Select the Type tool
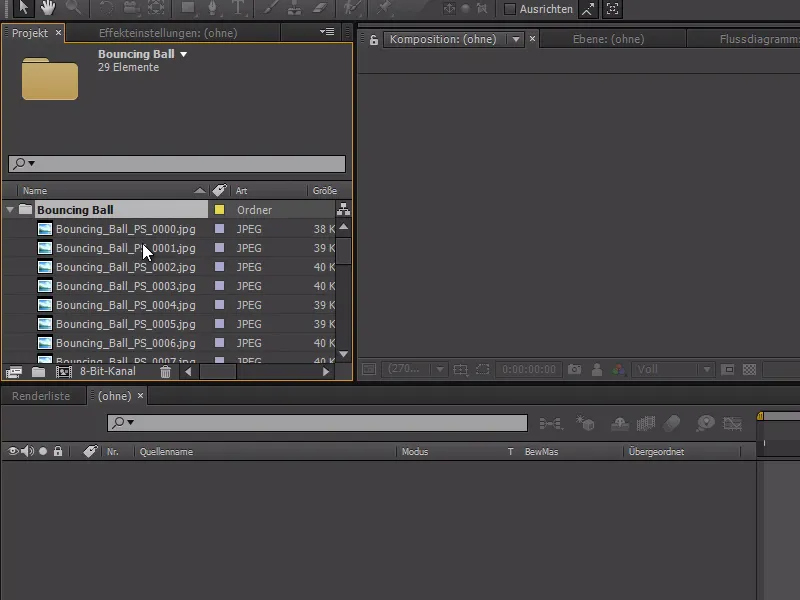 pos(237,9)
